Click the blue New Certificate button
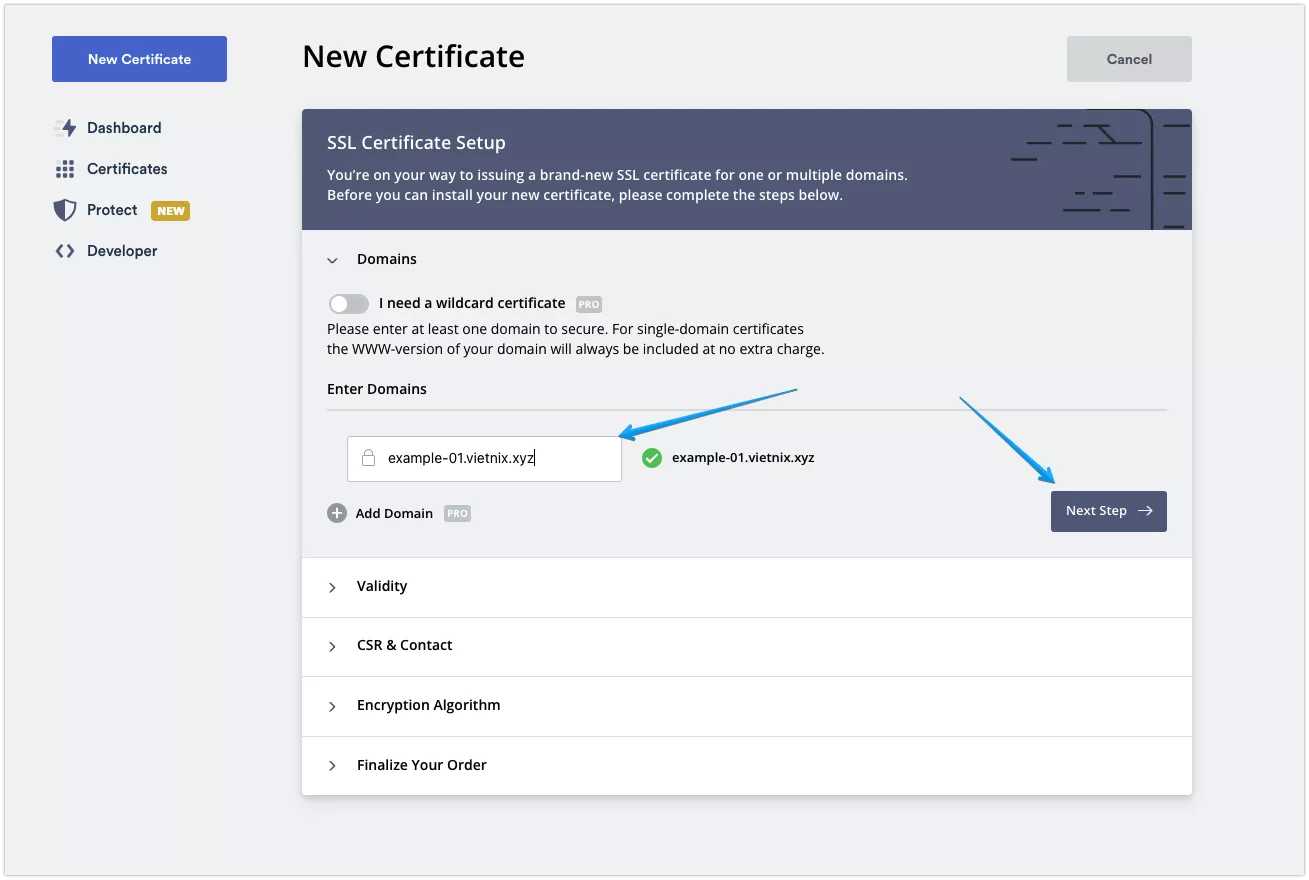 coord(139,59)
